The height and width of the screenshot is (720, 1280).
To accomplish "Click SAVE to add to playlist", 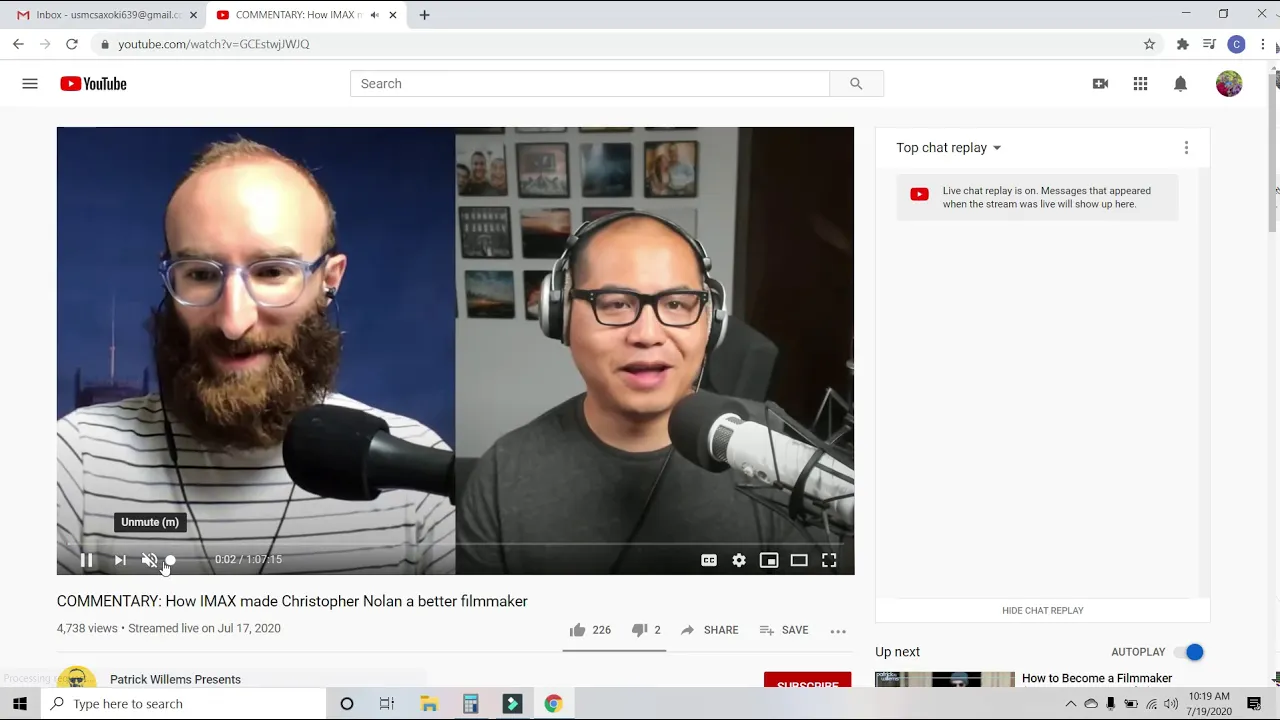I will (784, 630).
